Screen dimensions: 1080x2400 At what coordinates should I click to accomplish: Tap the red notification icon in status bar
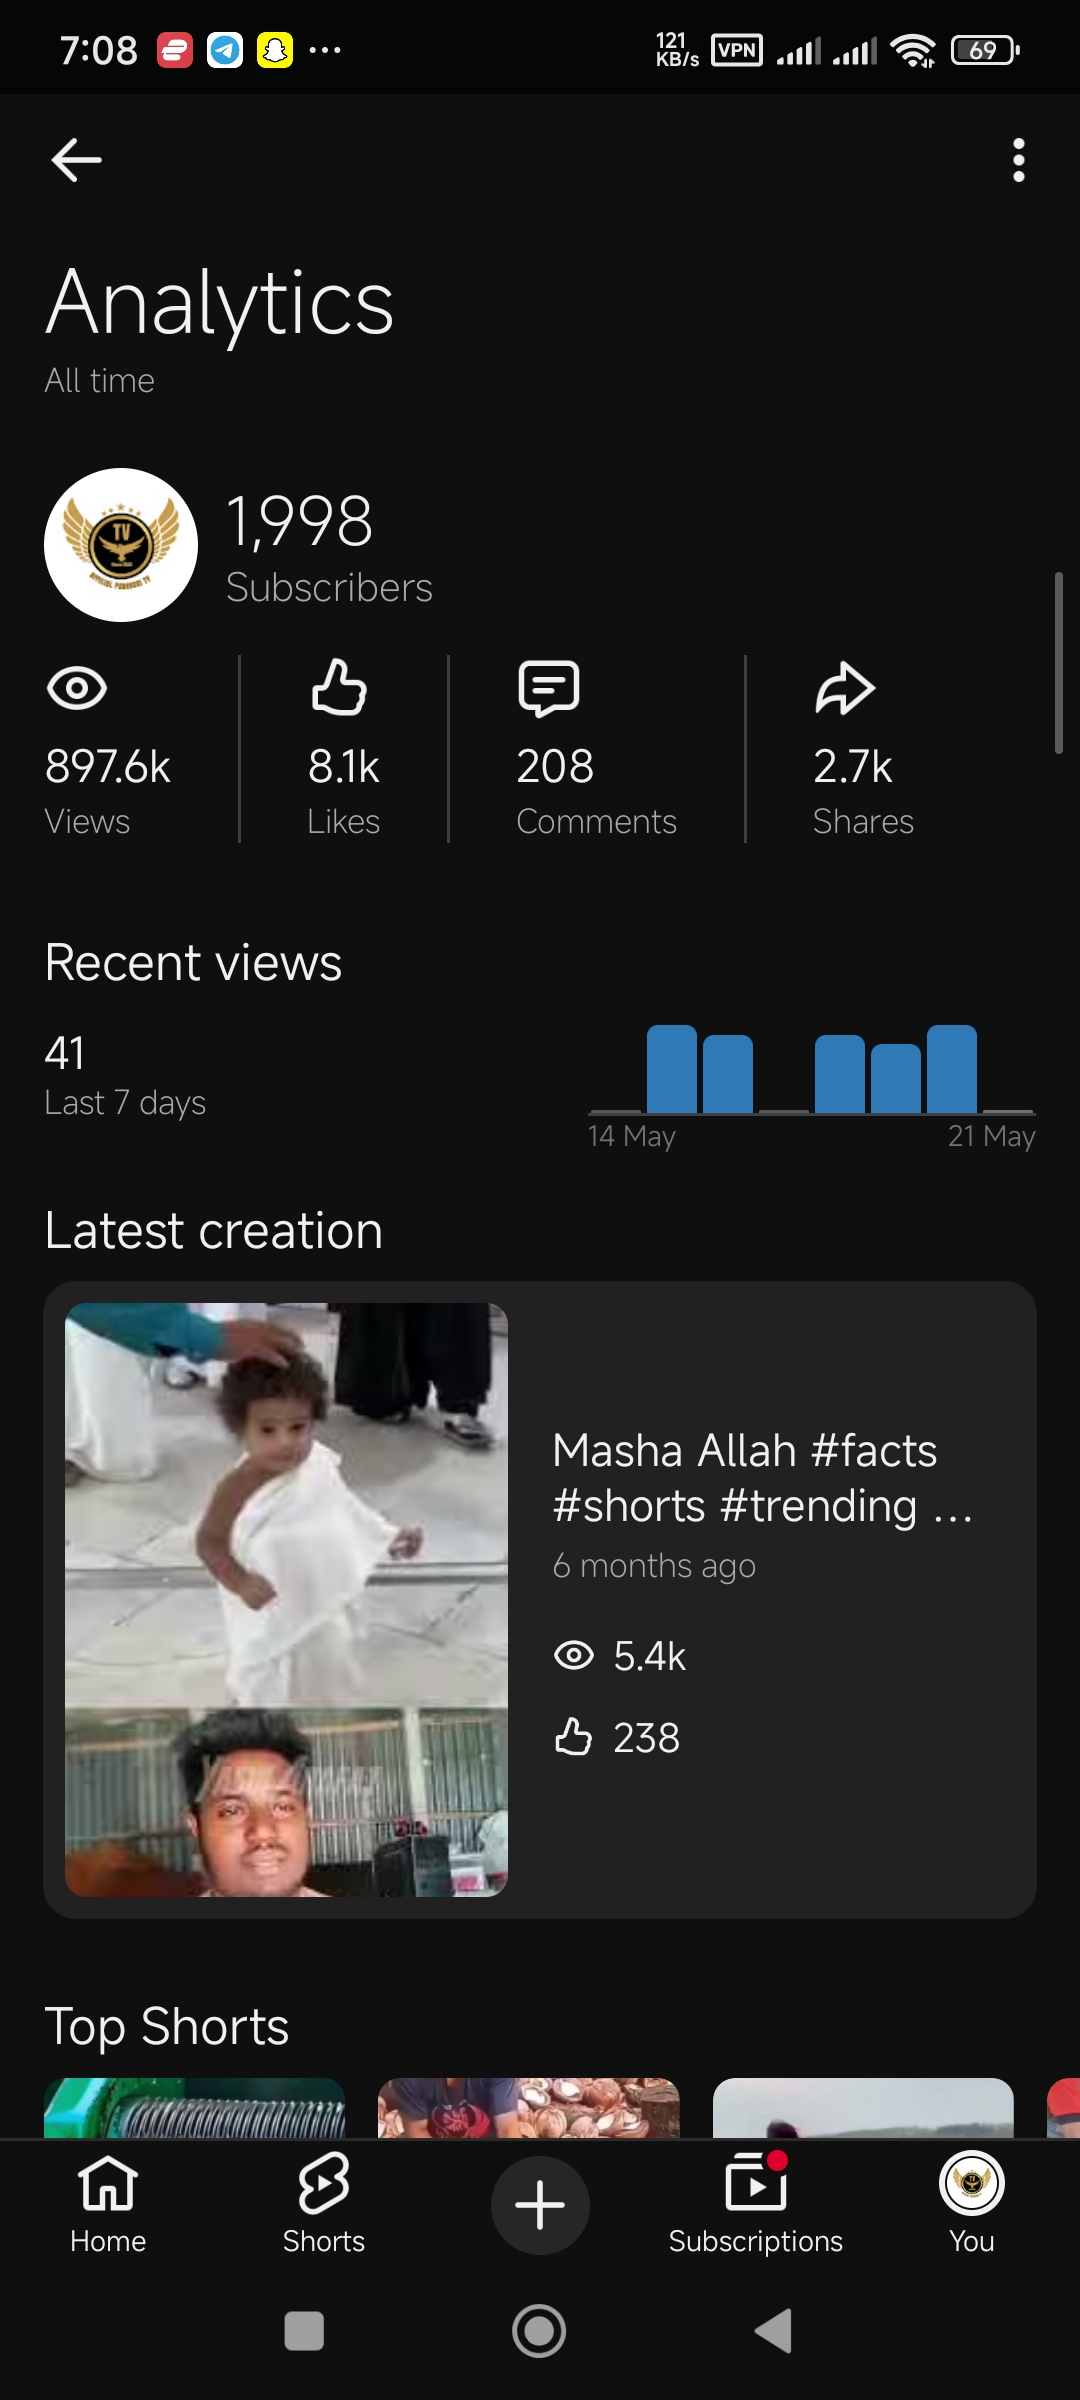[x=175, y=50]
